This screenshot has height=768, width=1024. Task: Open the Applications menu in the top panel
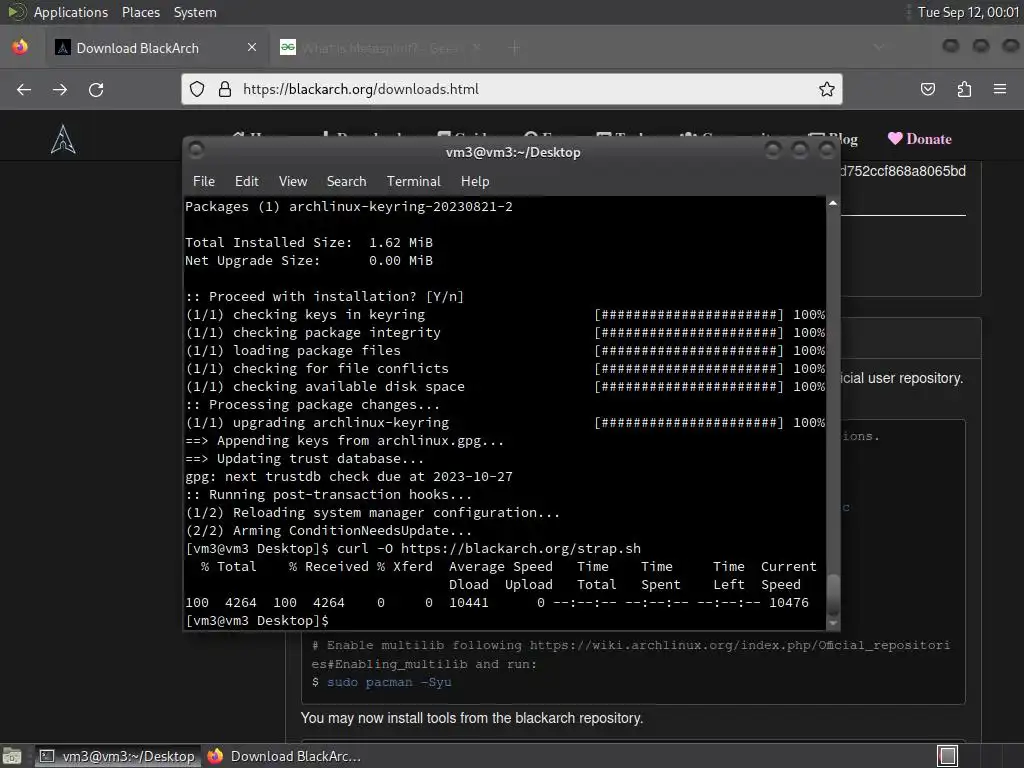click(x=71, y=12)
